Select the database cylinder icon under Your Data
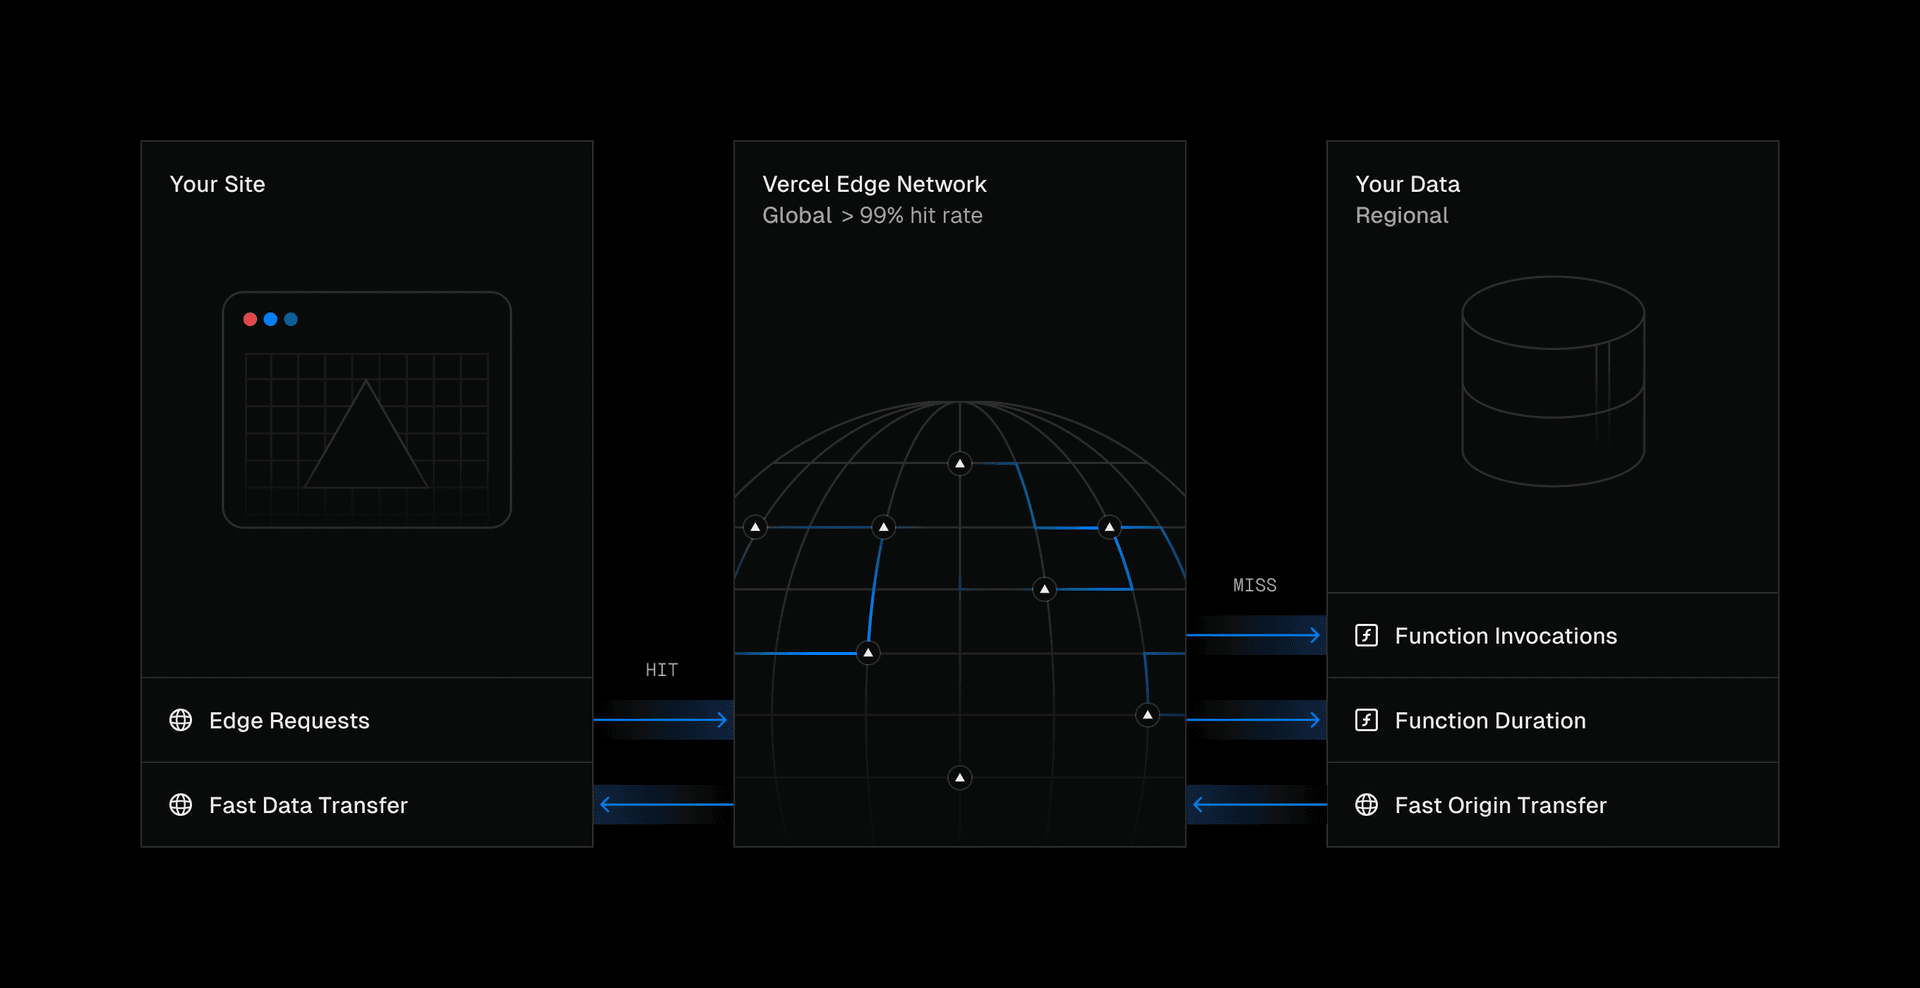 click(1553, 383)
